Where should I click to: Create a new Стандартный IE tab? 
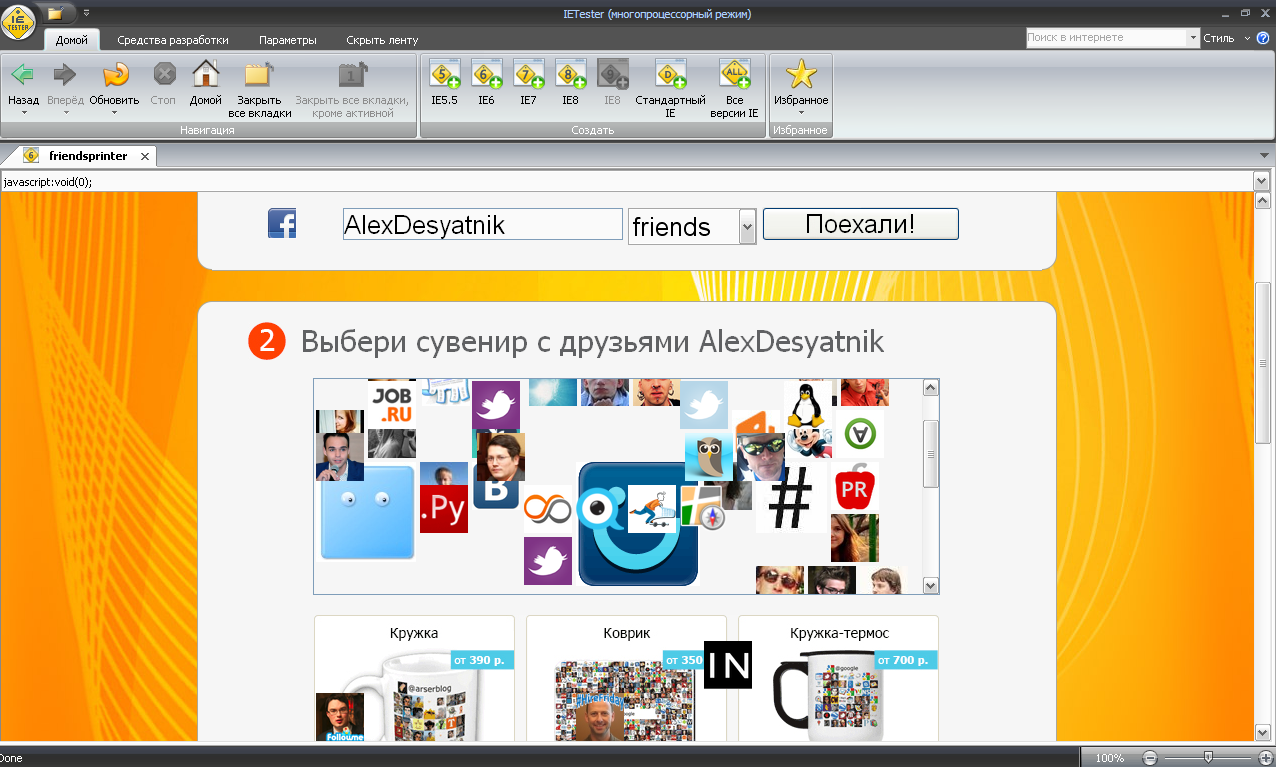tap(670, 89)
